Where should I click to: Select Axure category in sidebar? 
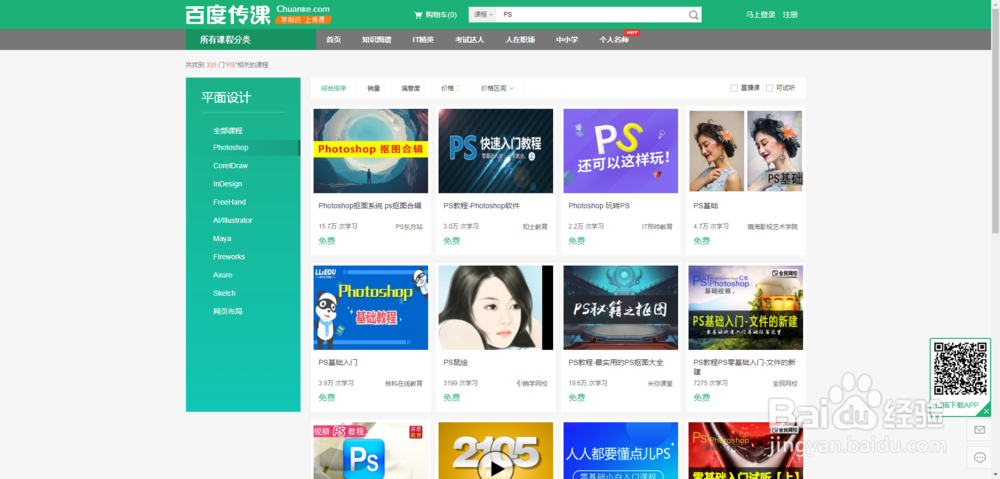223,275
